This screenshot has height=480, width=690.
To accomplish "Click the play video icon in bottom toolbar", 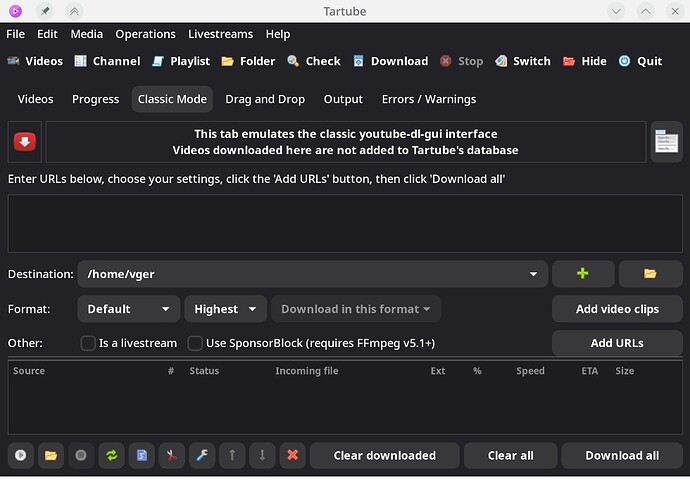I will pos(20,455).
